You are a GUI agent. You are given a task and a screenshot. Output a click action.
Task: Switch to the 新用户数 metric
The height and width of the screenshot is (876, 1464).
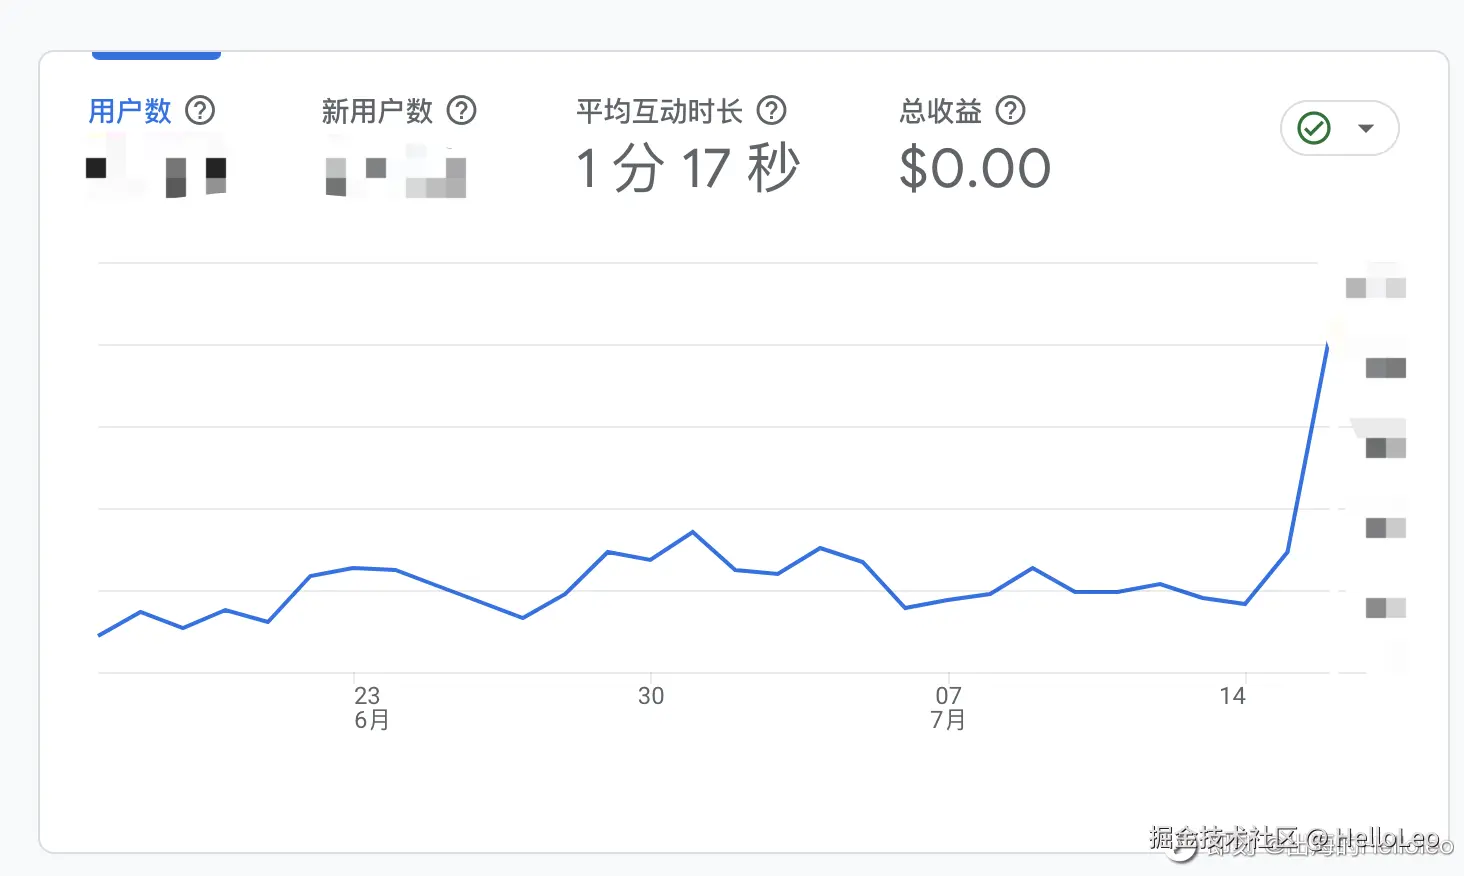(x=375, y=111)
